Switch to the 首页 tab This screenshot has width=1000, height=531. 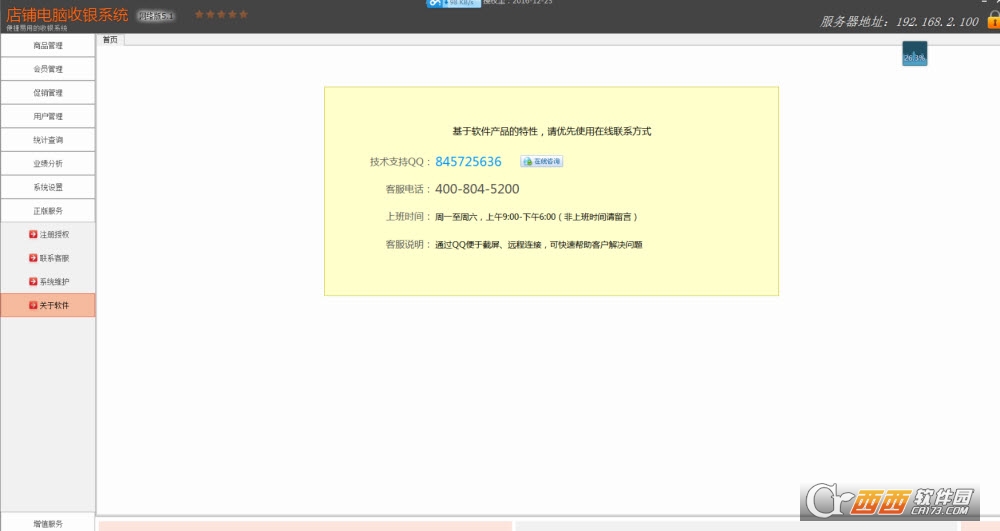point(110,40)
